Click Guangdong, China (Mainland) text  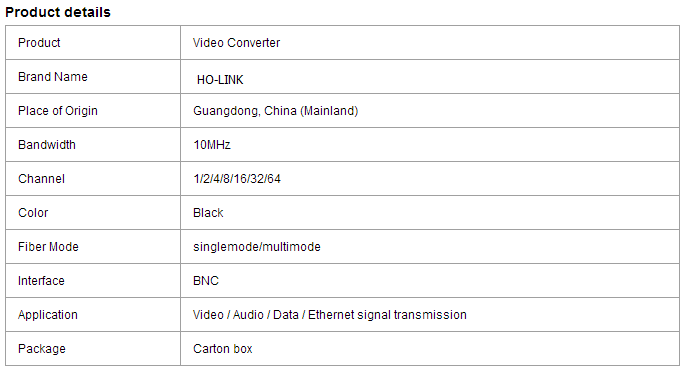[276, 111]
